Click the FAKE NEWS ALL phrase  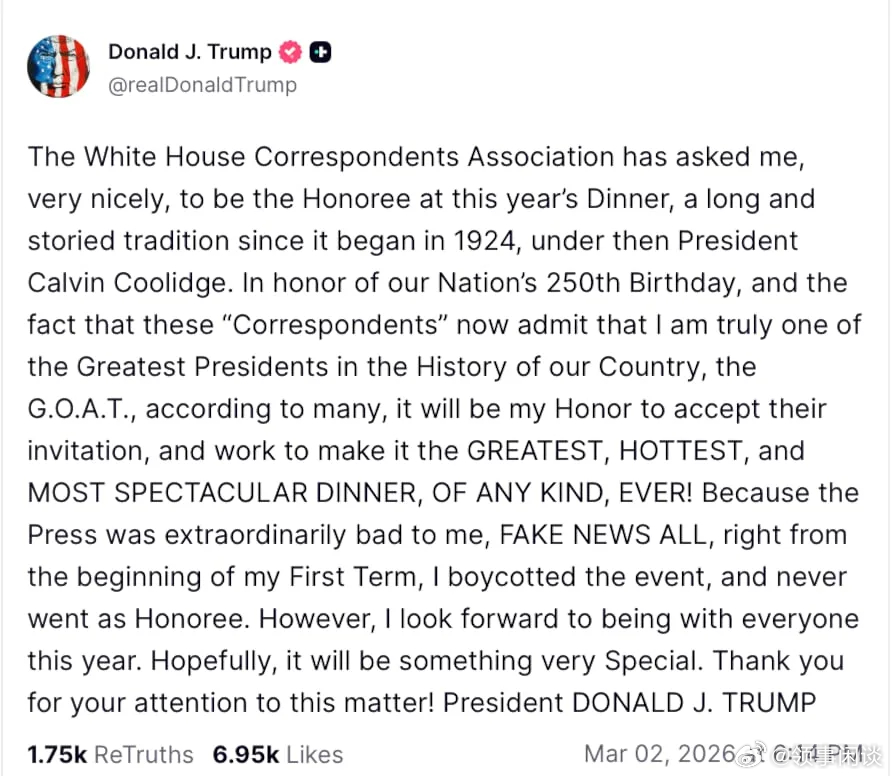602,535
